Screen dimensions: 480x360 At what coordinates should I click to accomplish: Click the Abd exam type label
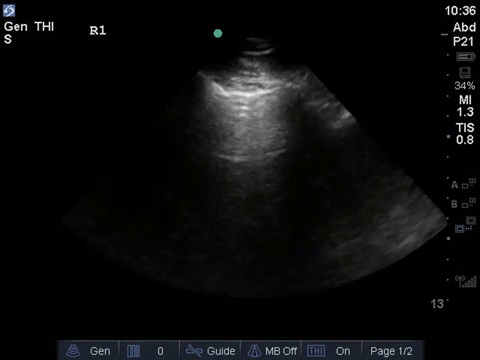(464, 27)
